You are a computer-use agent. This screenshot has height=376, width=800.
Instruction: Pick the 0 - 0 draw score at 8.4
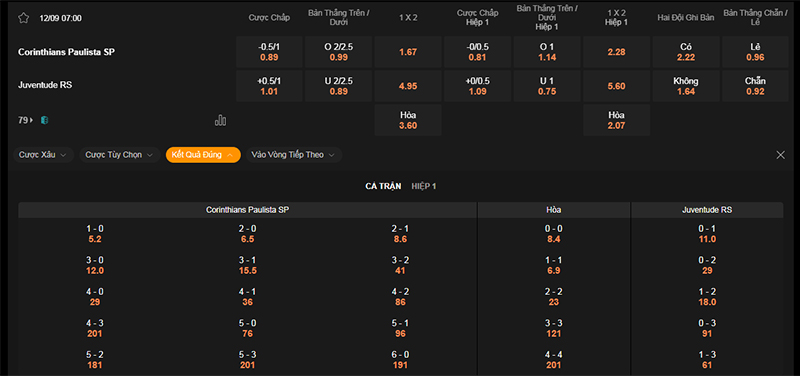(x=554, y=234)
